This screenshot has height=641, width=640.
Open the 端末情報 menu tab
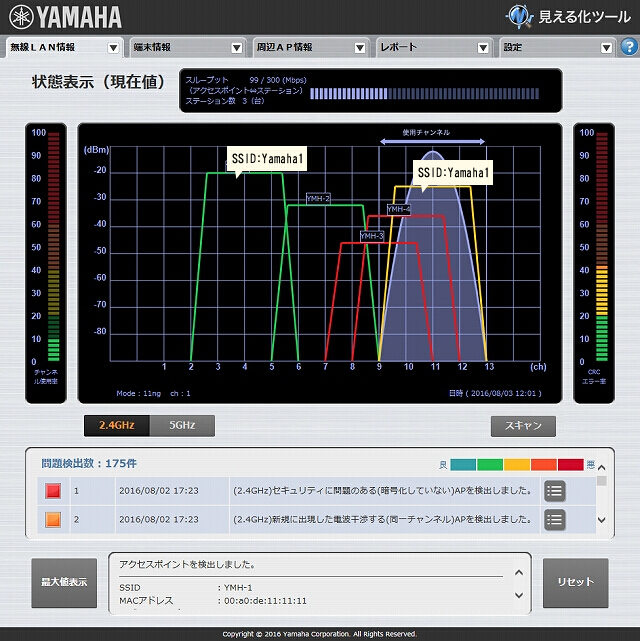188,47
